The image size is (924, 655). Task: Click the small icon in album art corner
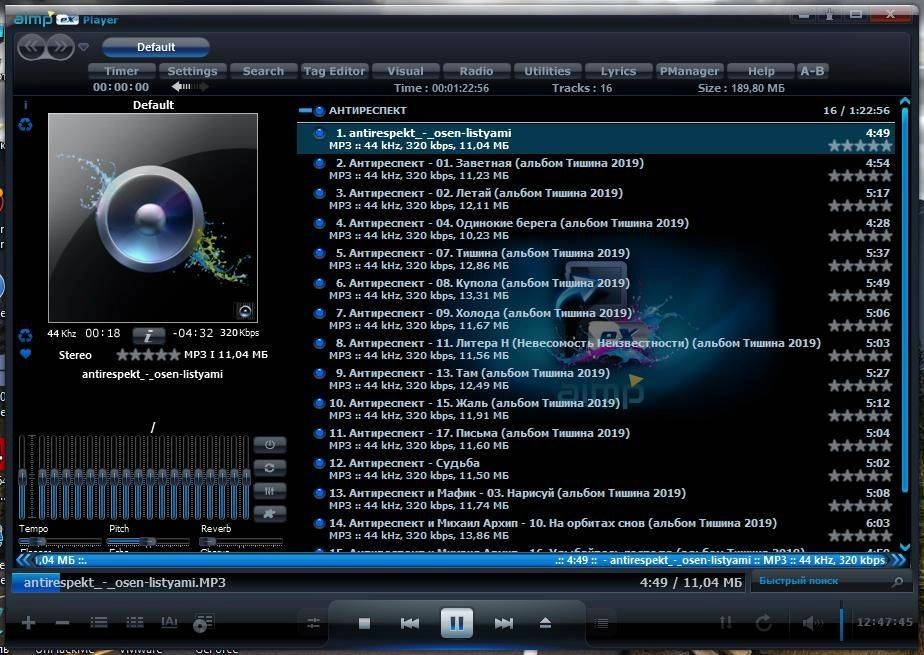click(x=245, y=310)
